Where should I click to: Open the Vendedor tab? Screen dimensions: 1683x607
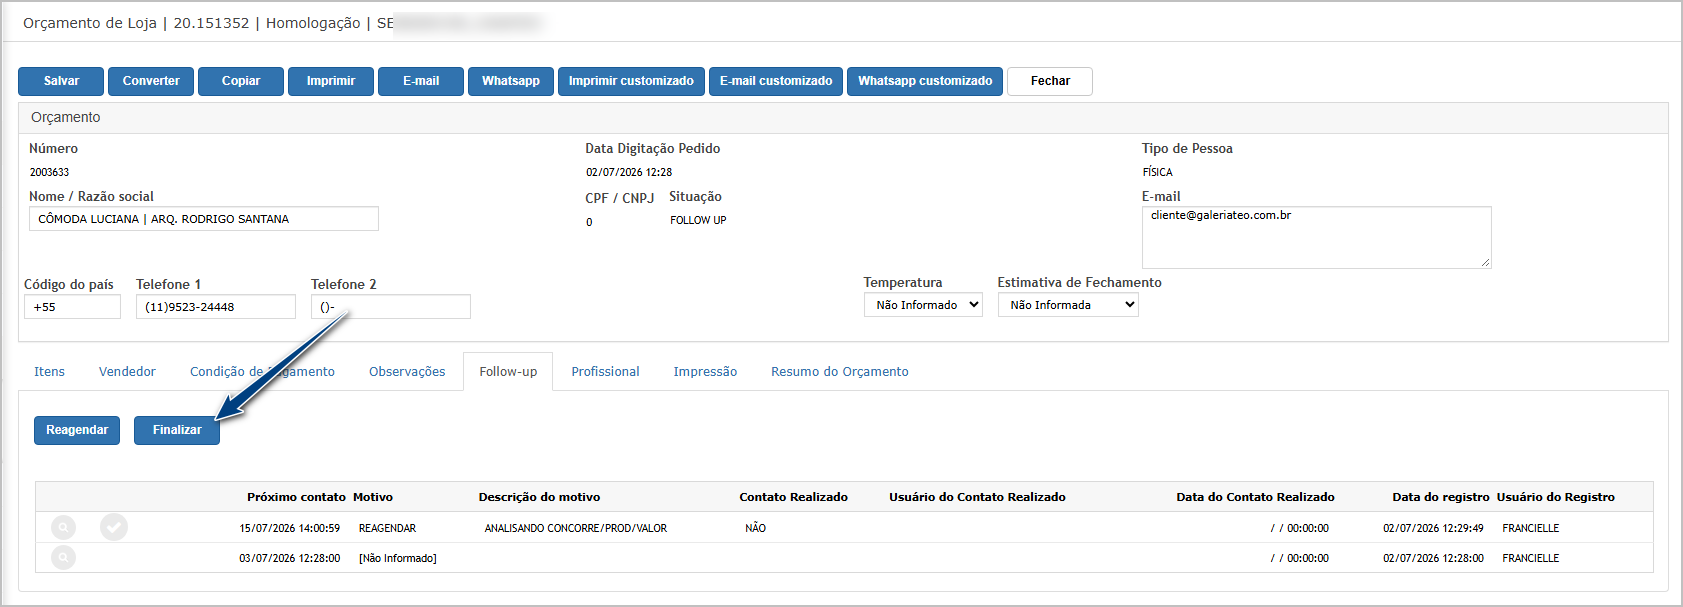(x=127, y=372)
